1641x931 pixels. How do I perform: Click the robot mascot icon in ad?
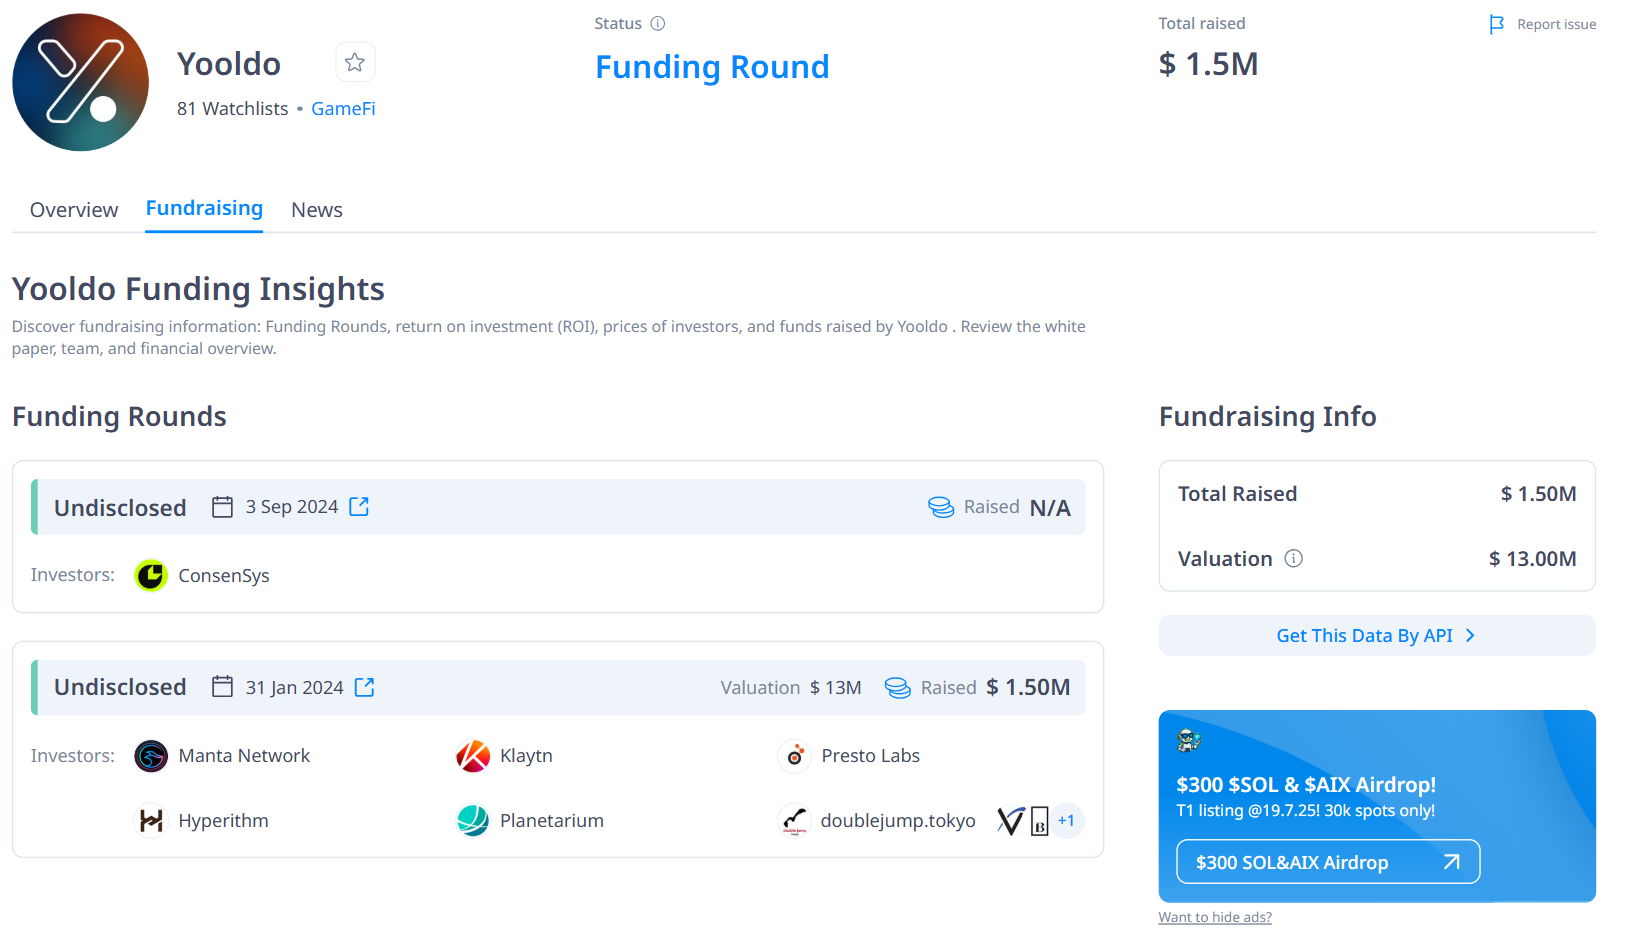[1189, 741]
